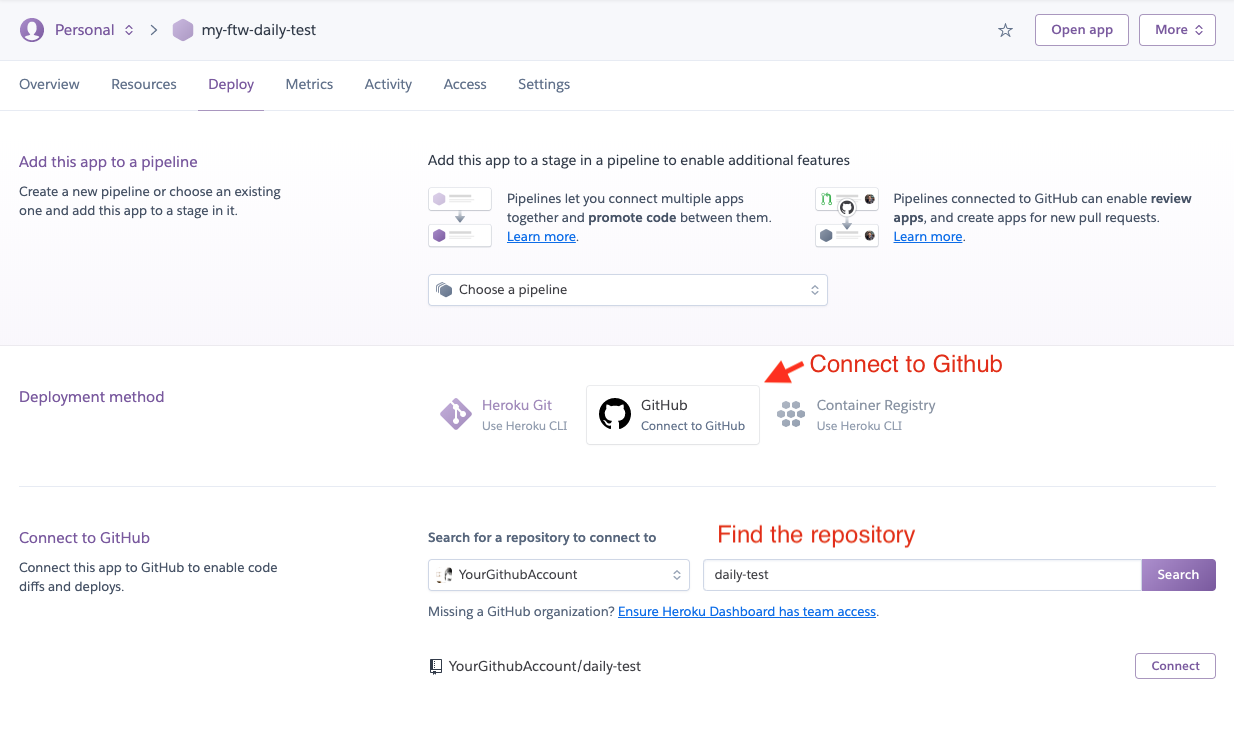The width and height of the screenshot is (1234, 732).
Task: Switch to the Metrics tab
Action: 309,84
